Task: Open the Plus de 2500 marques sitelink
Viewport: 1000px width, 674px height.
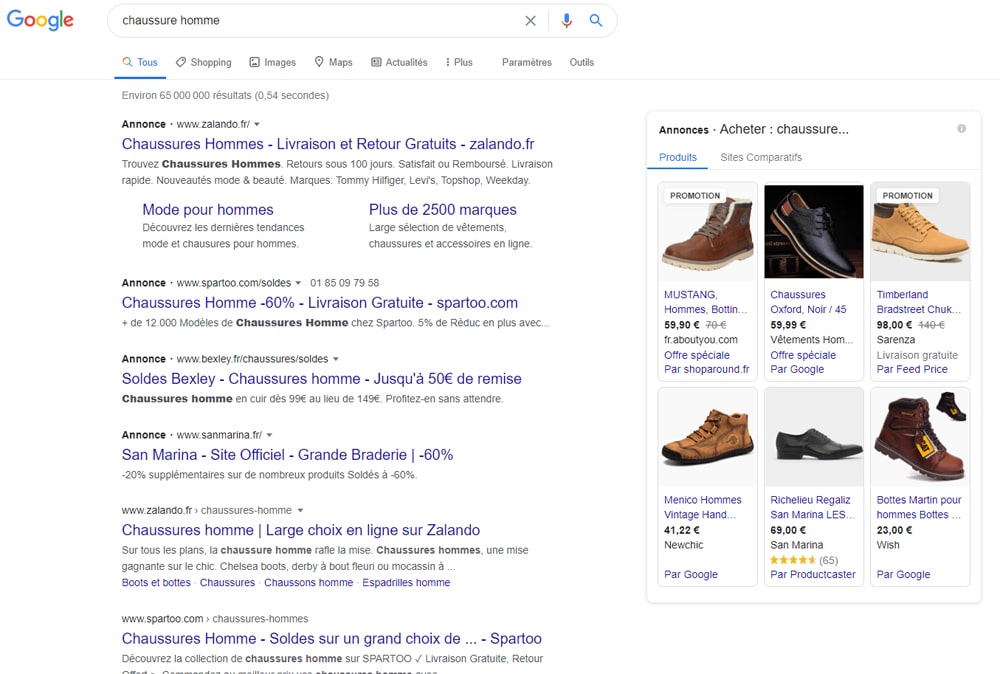Action: [x=443, y=210]
